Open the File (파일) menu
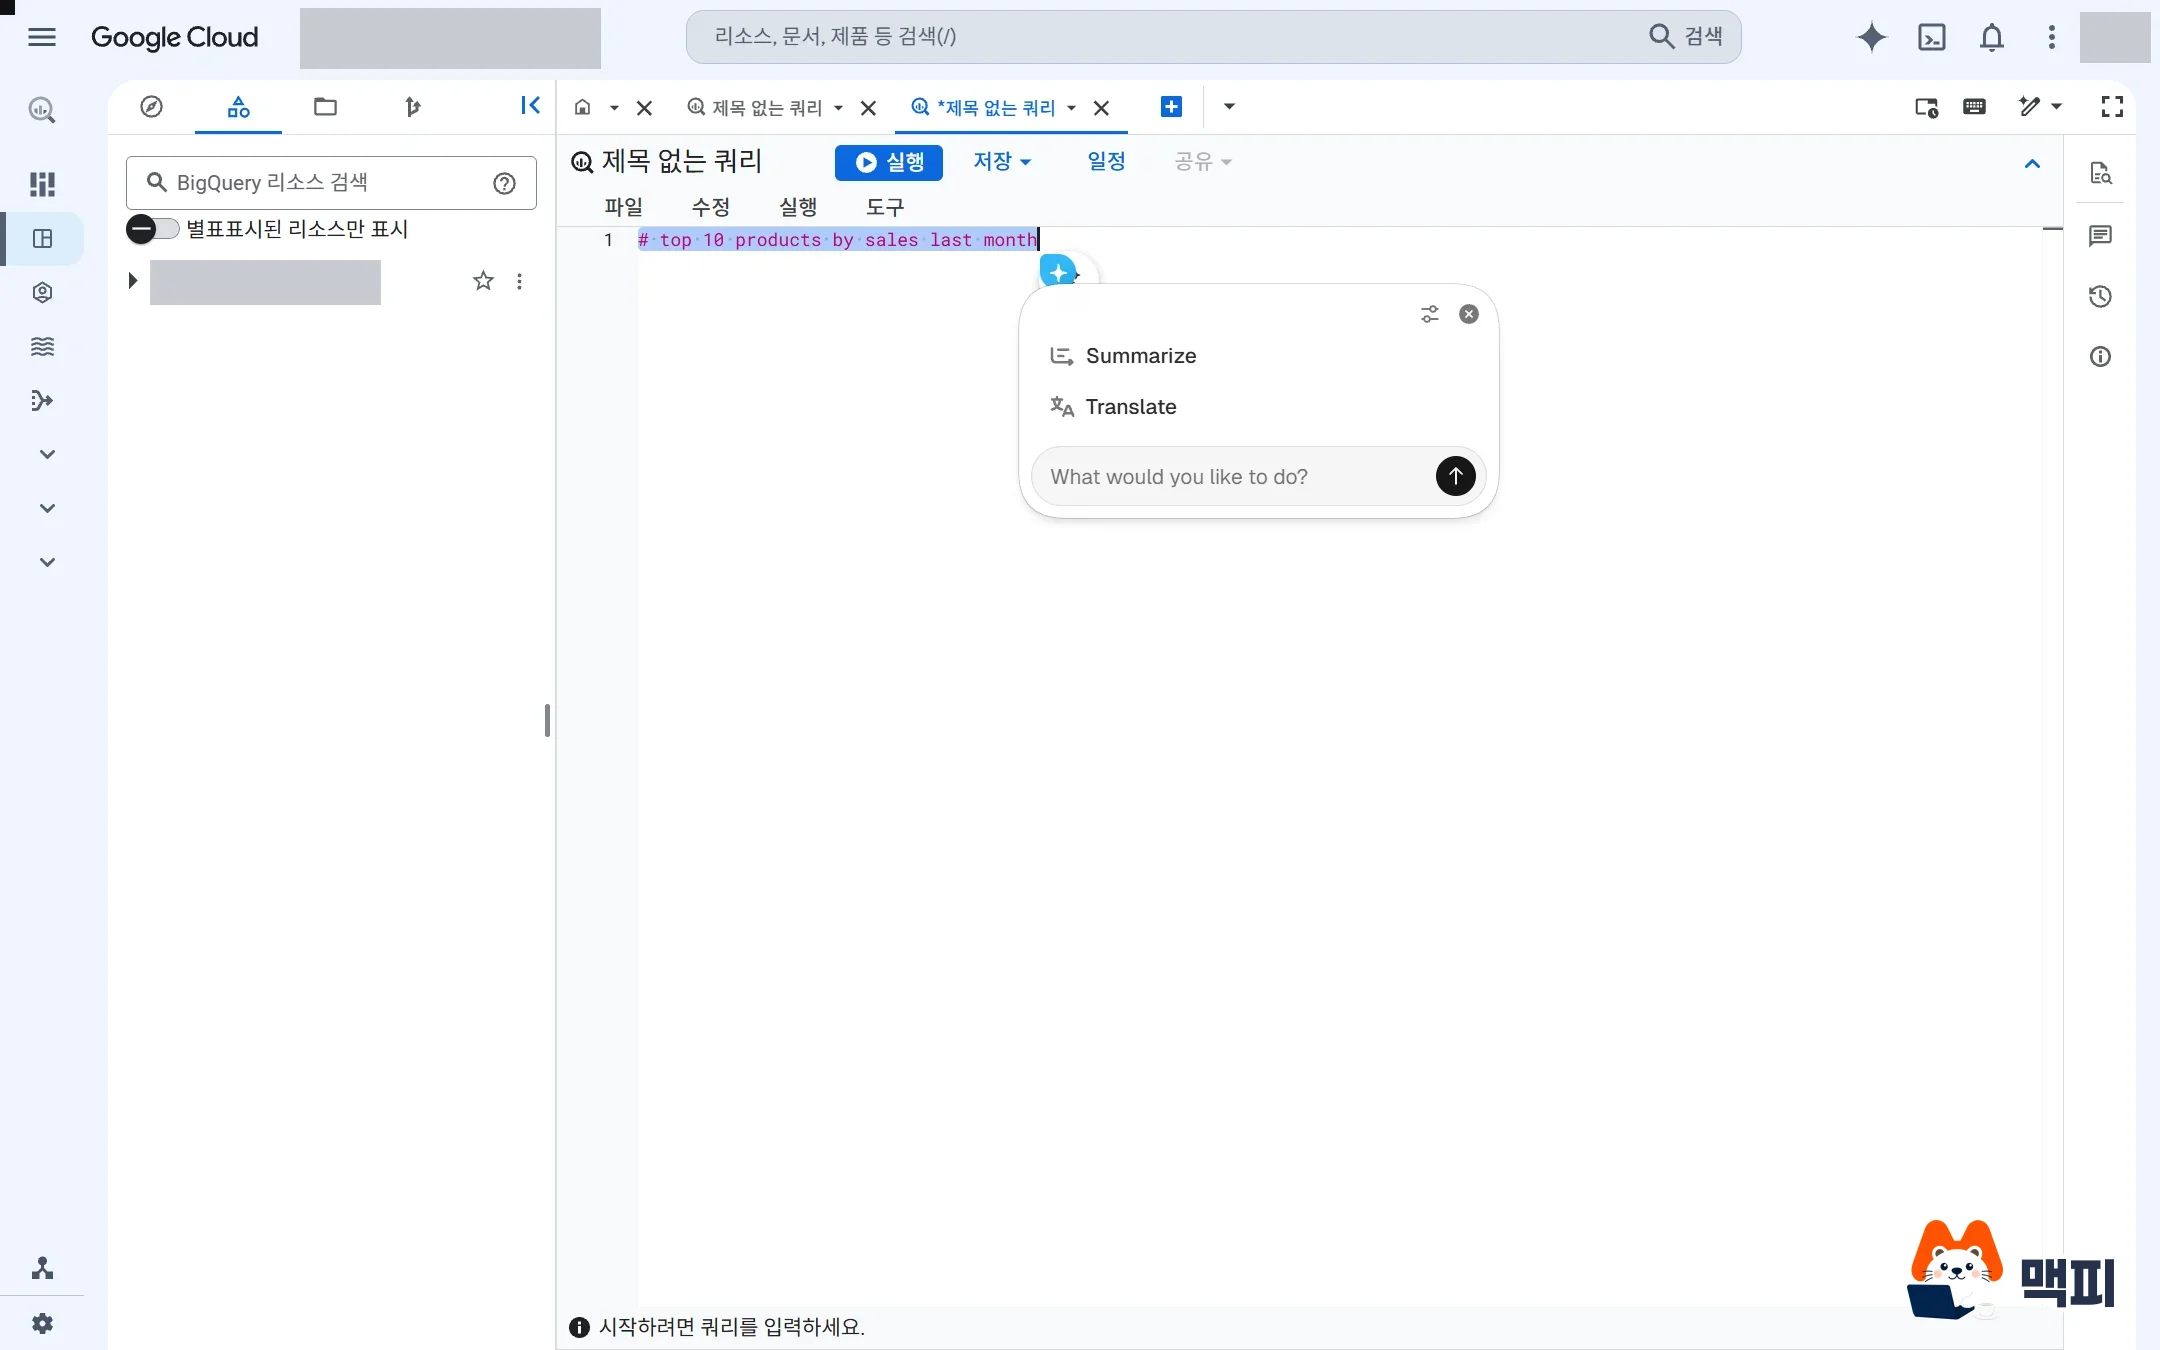 (624, 207)
